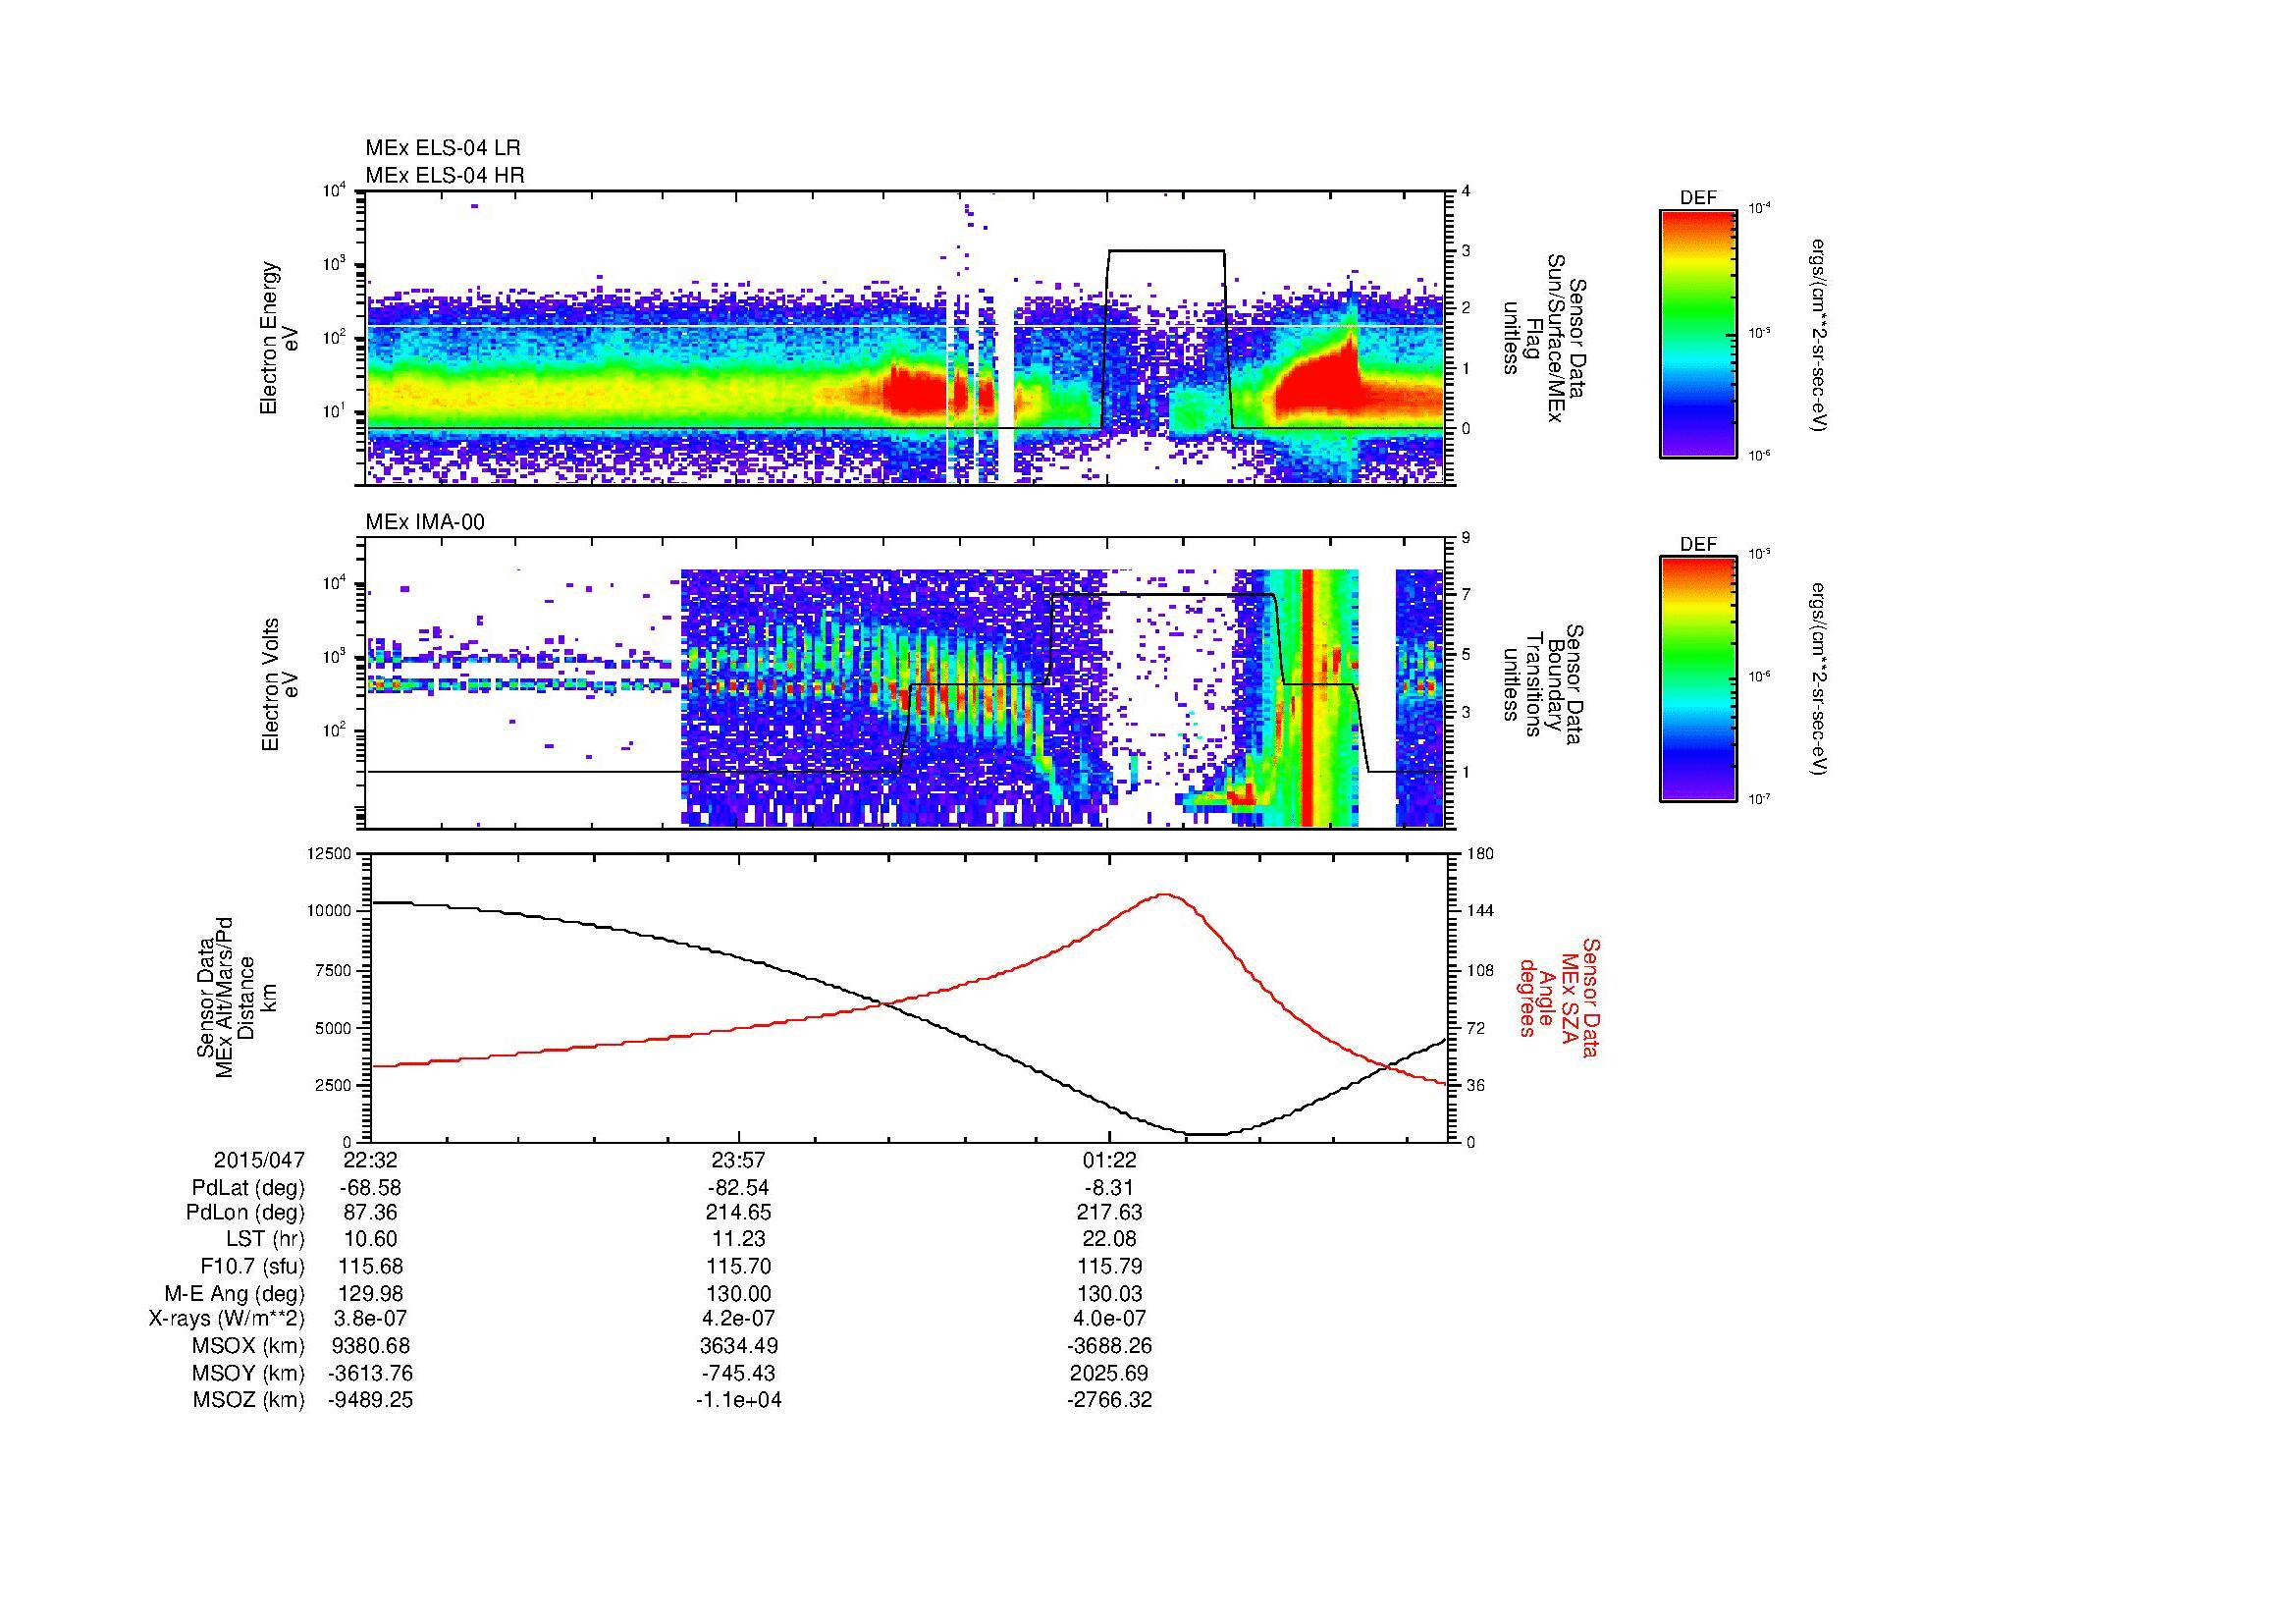Click the MSOY (km) row label
The width and height of the screenshot is (2296, 1623).
[248, 1373]
